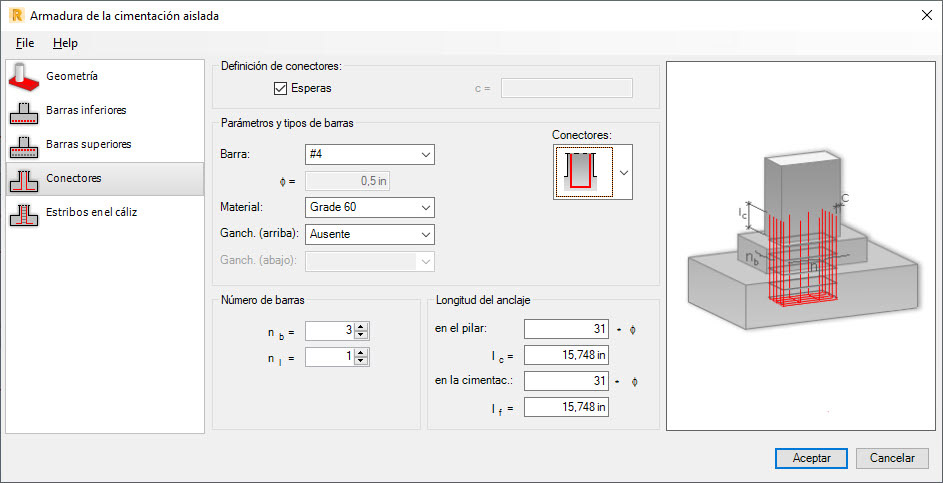The image size is (943, 483).
Task: Open the Barras inferiores section icon
Action: (24, 111)
